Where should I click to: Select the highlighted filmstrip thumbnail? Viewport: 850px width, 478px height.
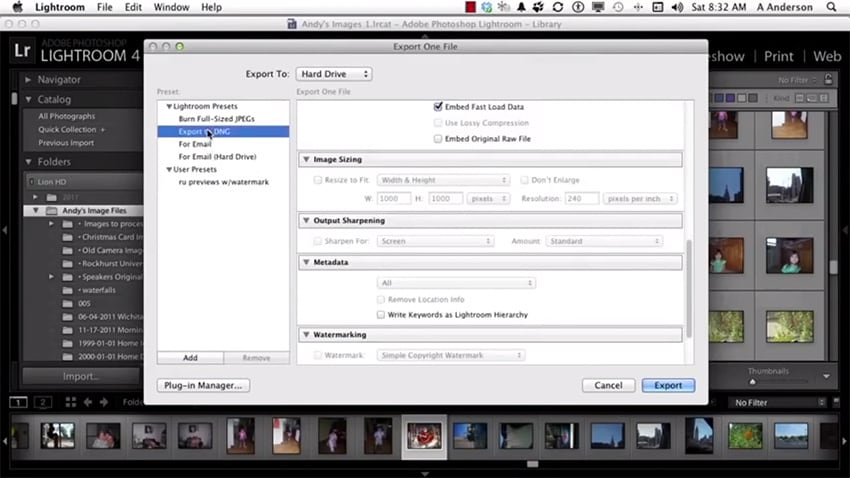pyautogui.click(x=424, y=436)
